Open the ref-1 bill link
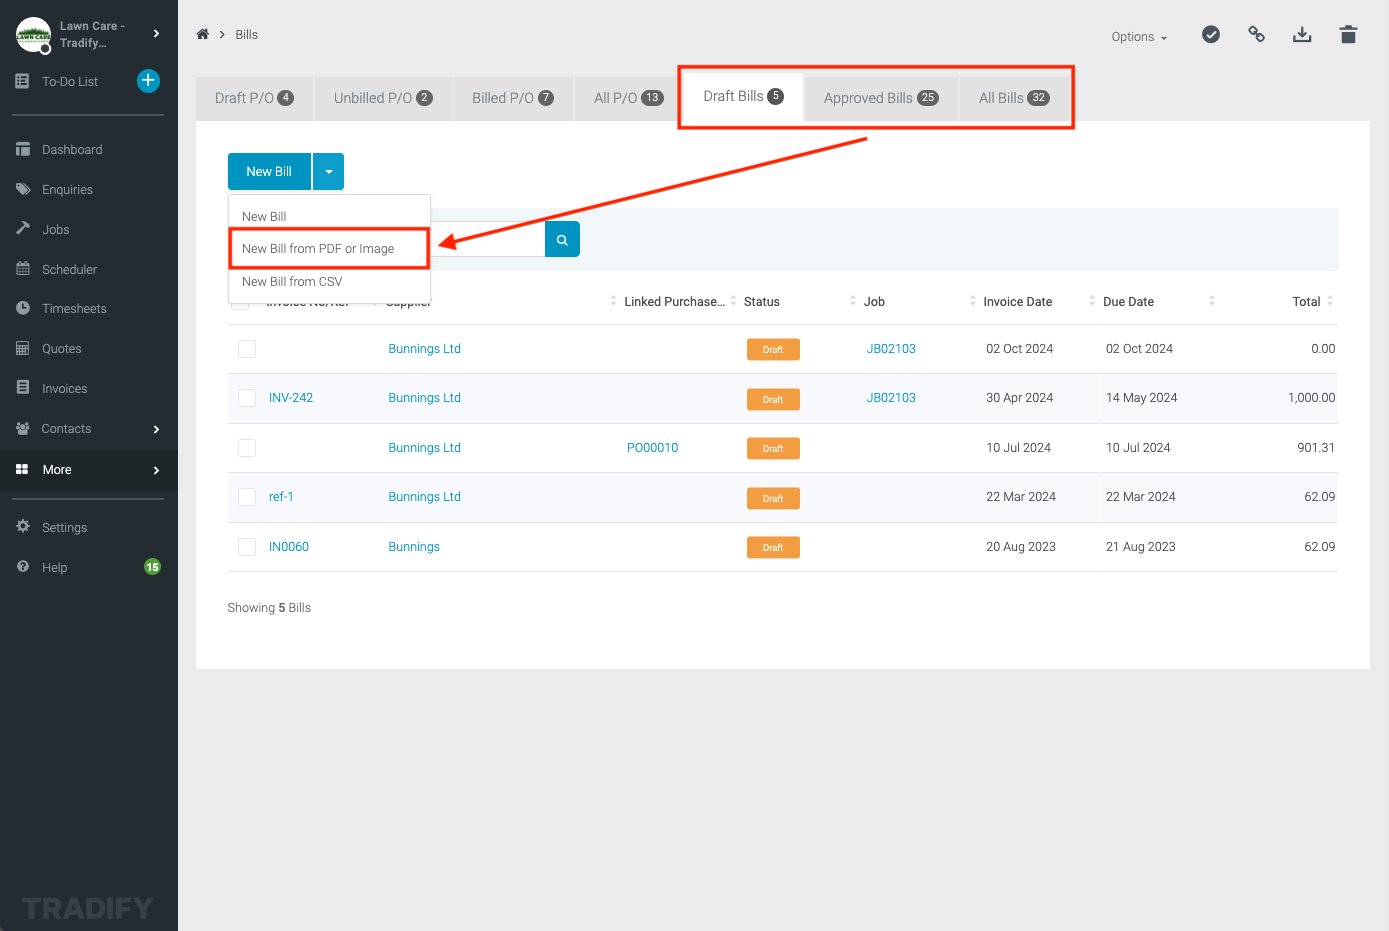This screenshot has height=931, width=1389. click(x=281, y=497)
